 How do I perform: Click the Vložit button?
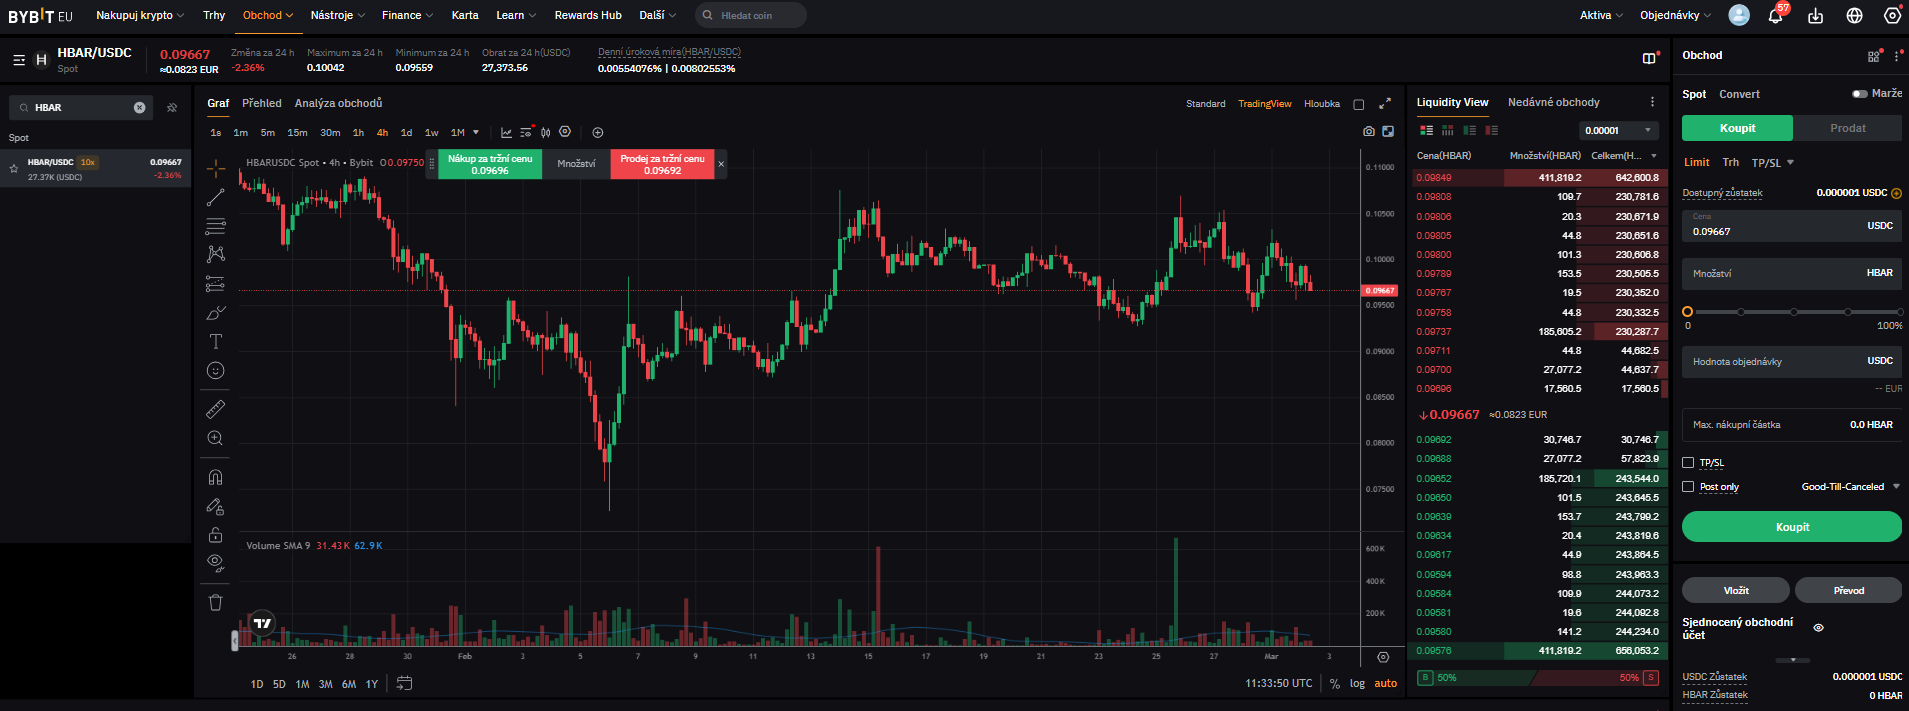click(1735, 590)
